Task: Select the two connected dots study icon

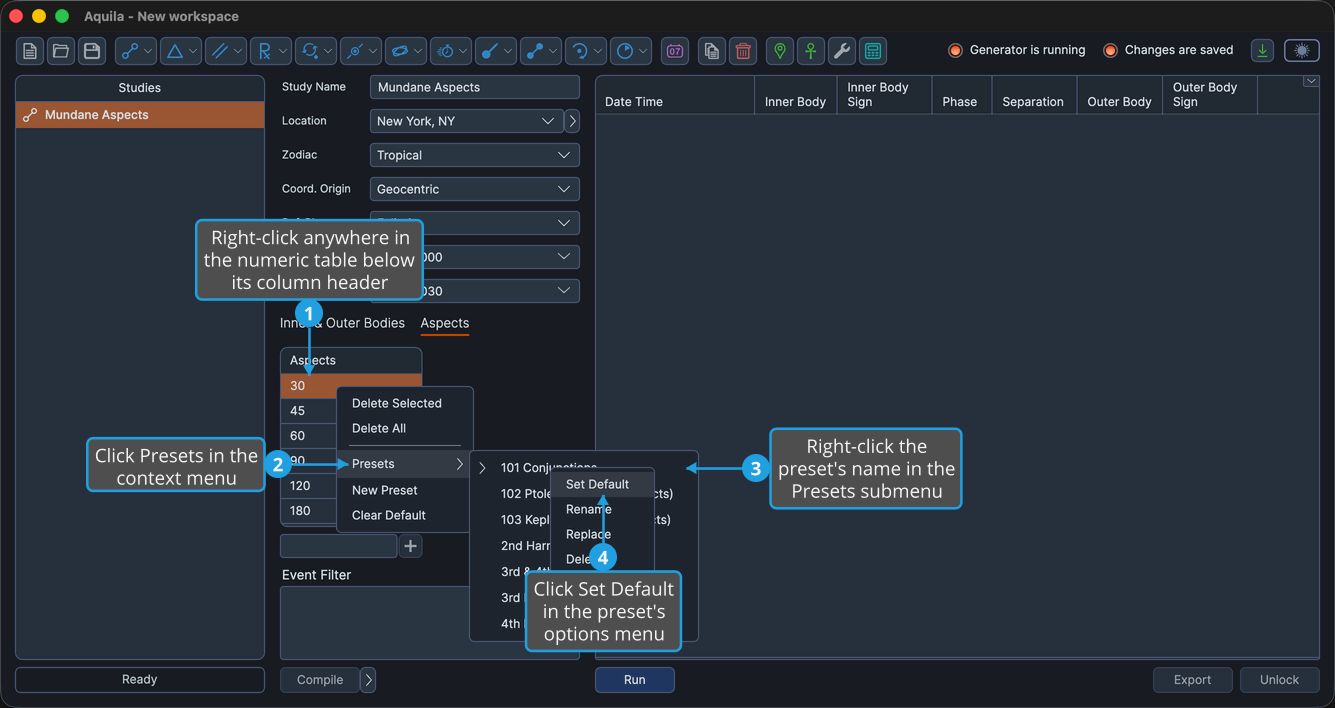Action: 541,51
